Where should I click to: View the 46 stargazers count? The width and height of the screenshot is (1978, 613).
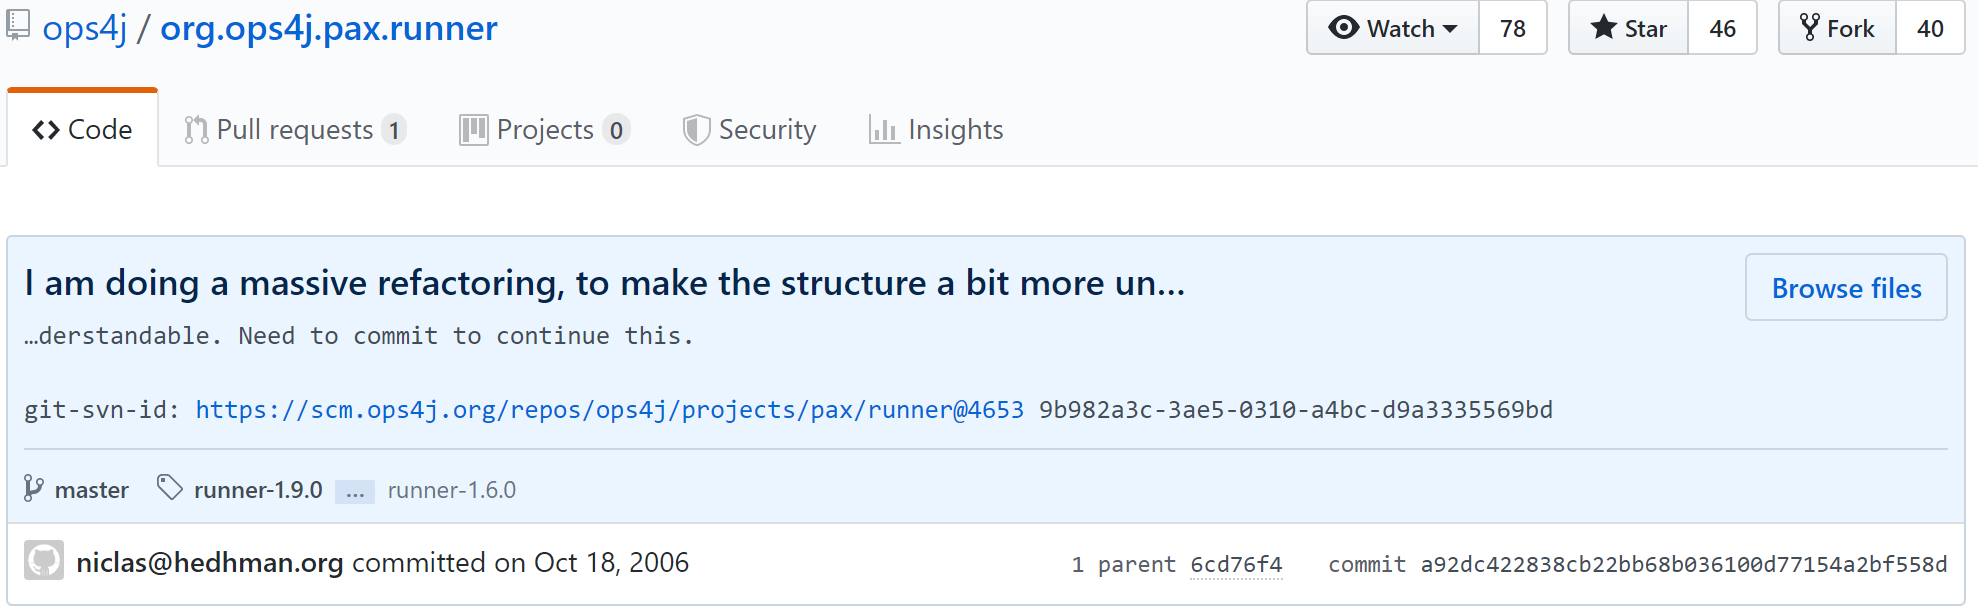[1722, 28]
